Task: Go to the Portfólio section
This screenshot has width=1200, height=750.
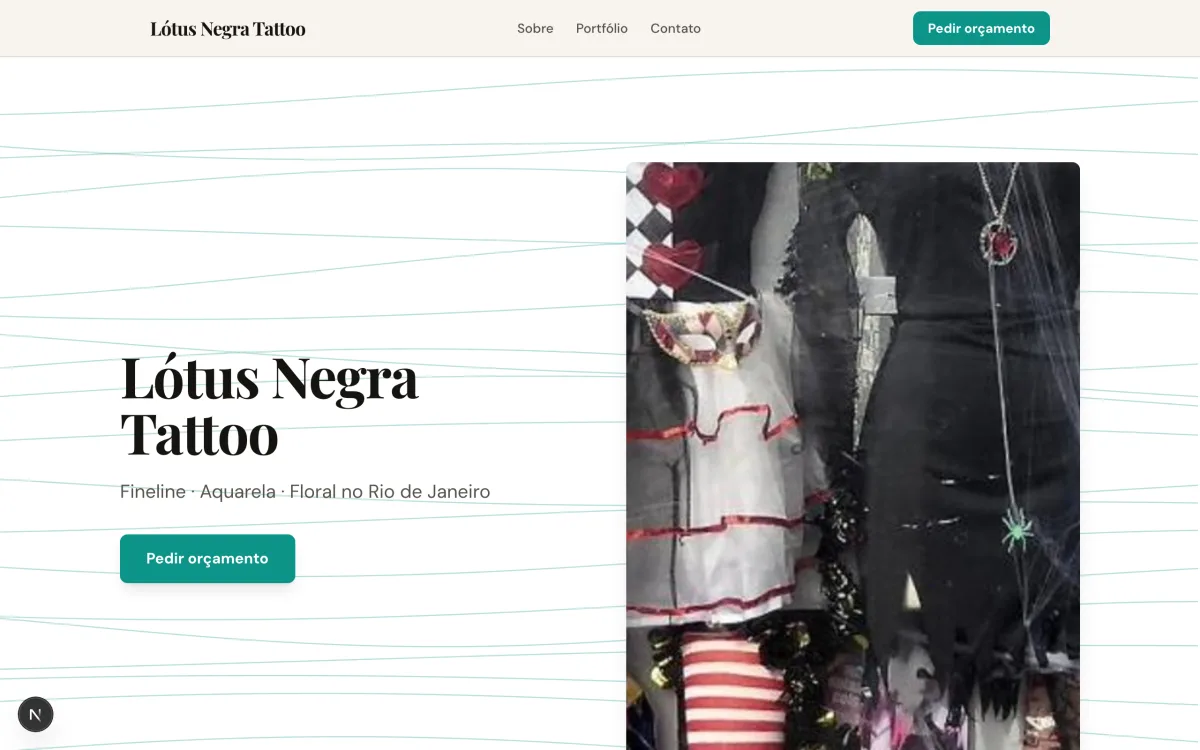Action: [x=602, y=28]
